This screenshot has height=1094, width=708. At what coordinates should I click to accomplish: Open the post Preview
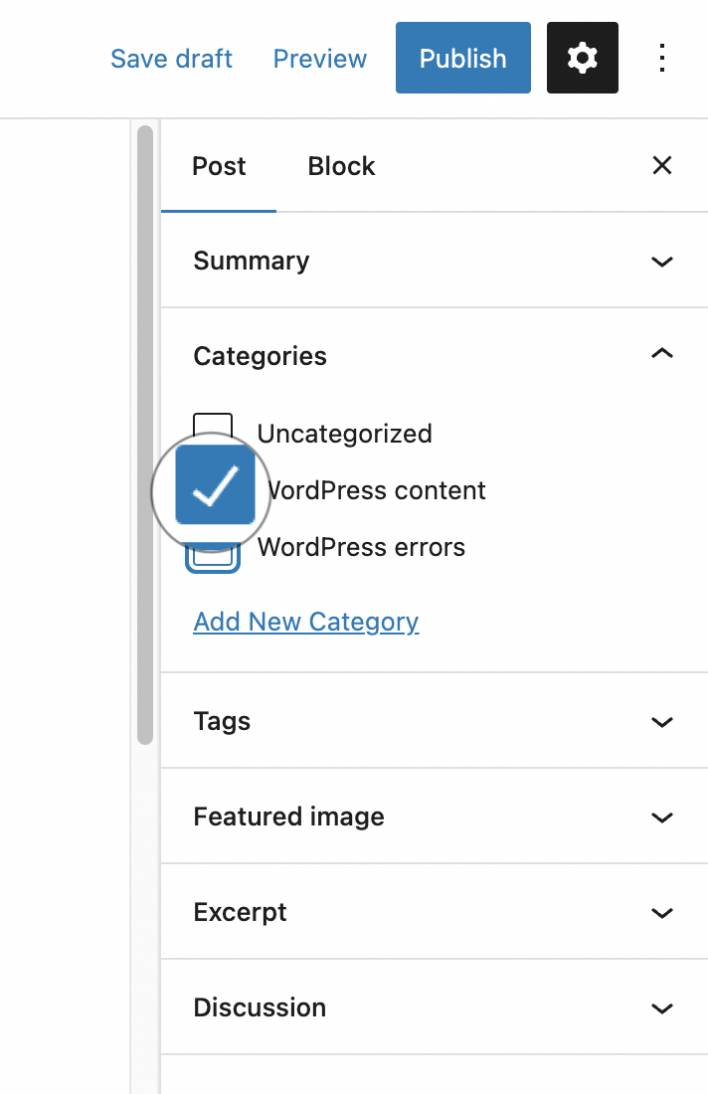click(319, 59)
